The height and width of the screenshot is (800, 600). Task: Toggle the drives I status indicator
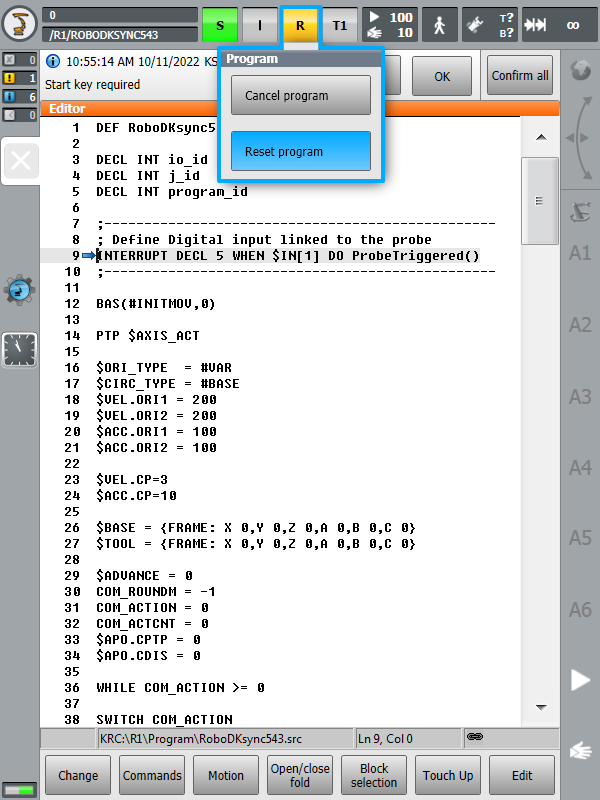coord(260,24)
